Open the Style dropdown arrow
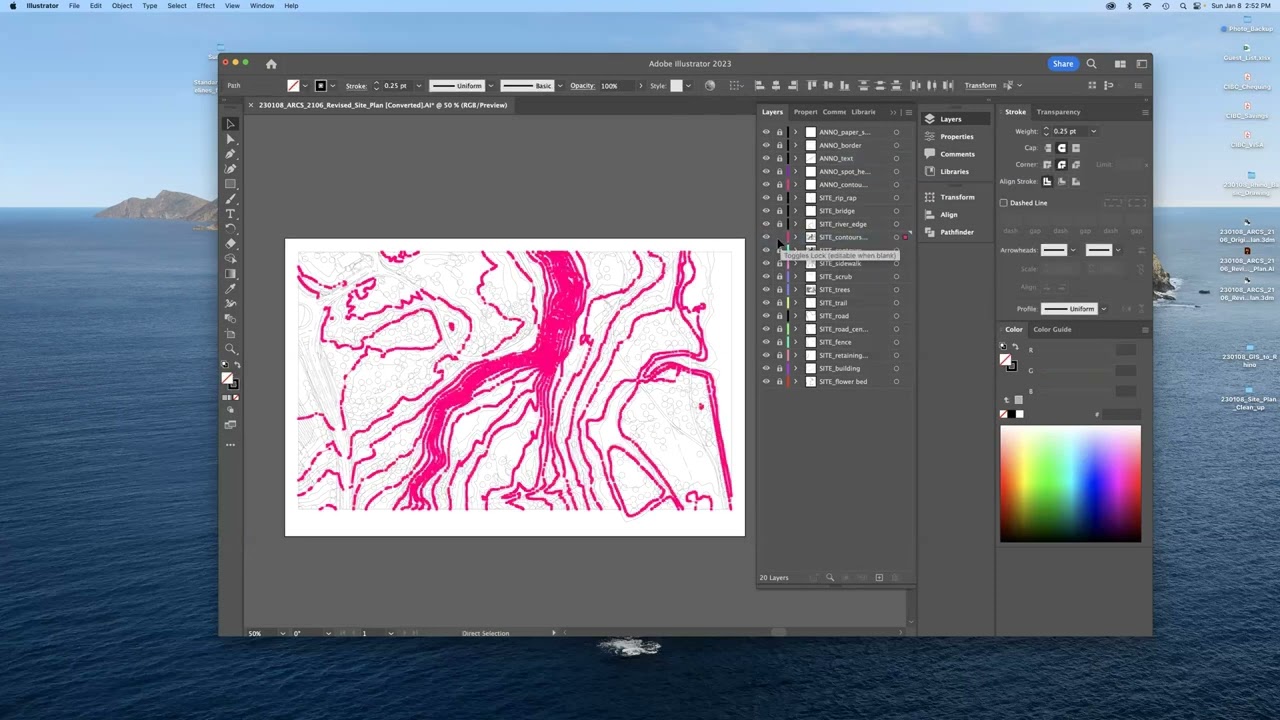The width and height of the screenshot is (1280, 720). pos(688,86)
